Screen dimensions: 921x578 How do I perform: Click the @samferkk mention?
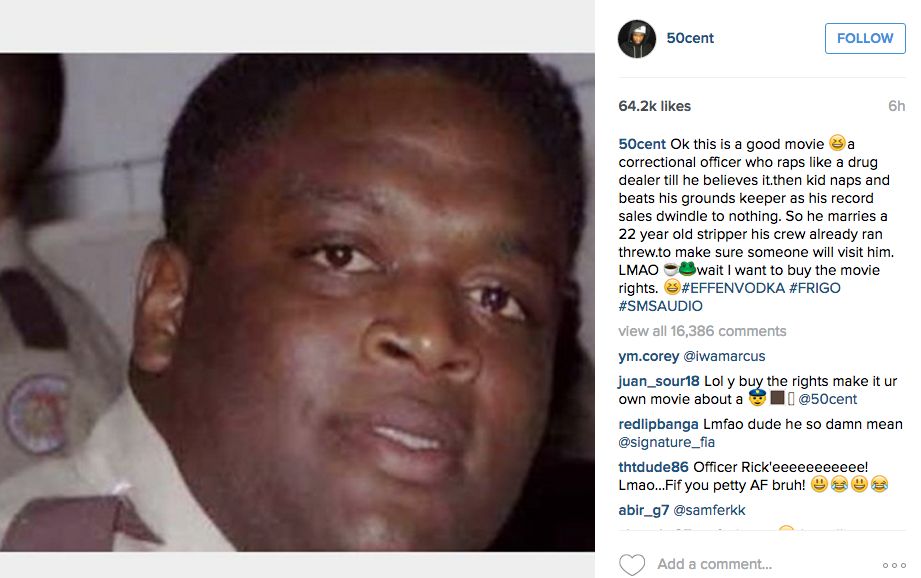(x=709, y=510)
